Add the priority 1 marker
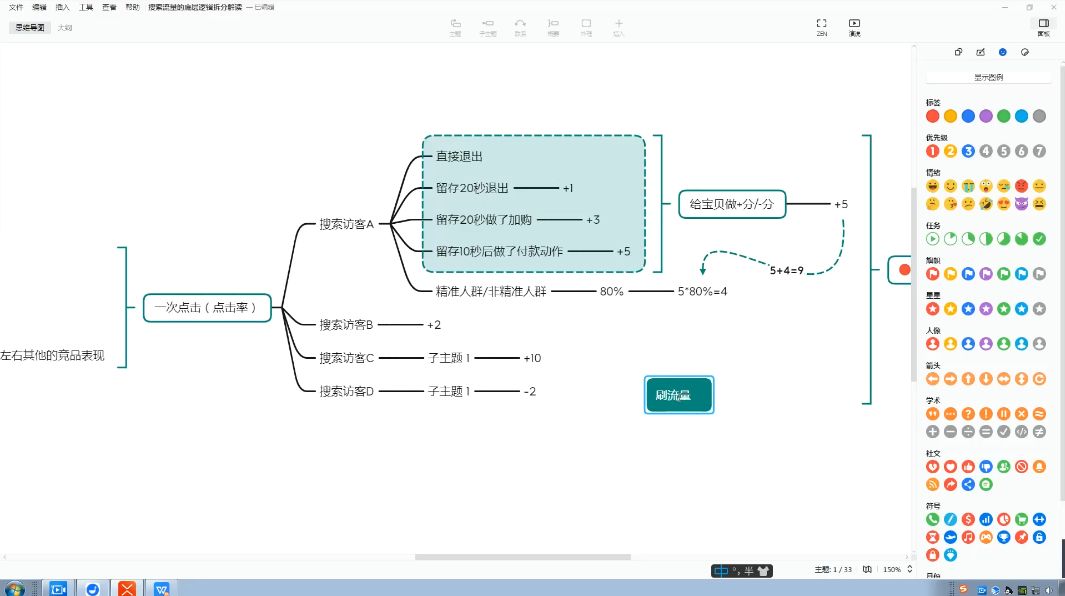This screenshot has width=1065, height=596. pyautogui.click(x=933, y=151)
